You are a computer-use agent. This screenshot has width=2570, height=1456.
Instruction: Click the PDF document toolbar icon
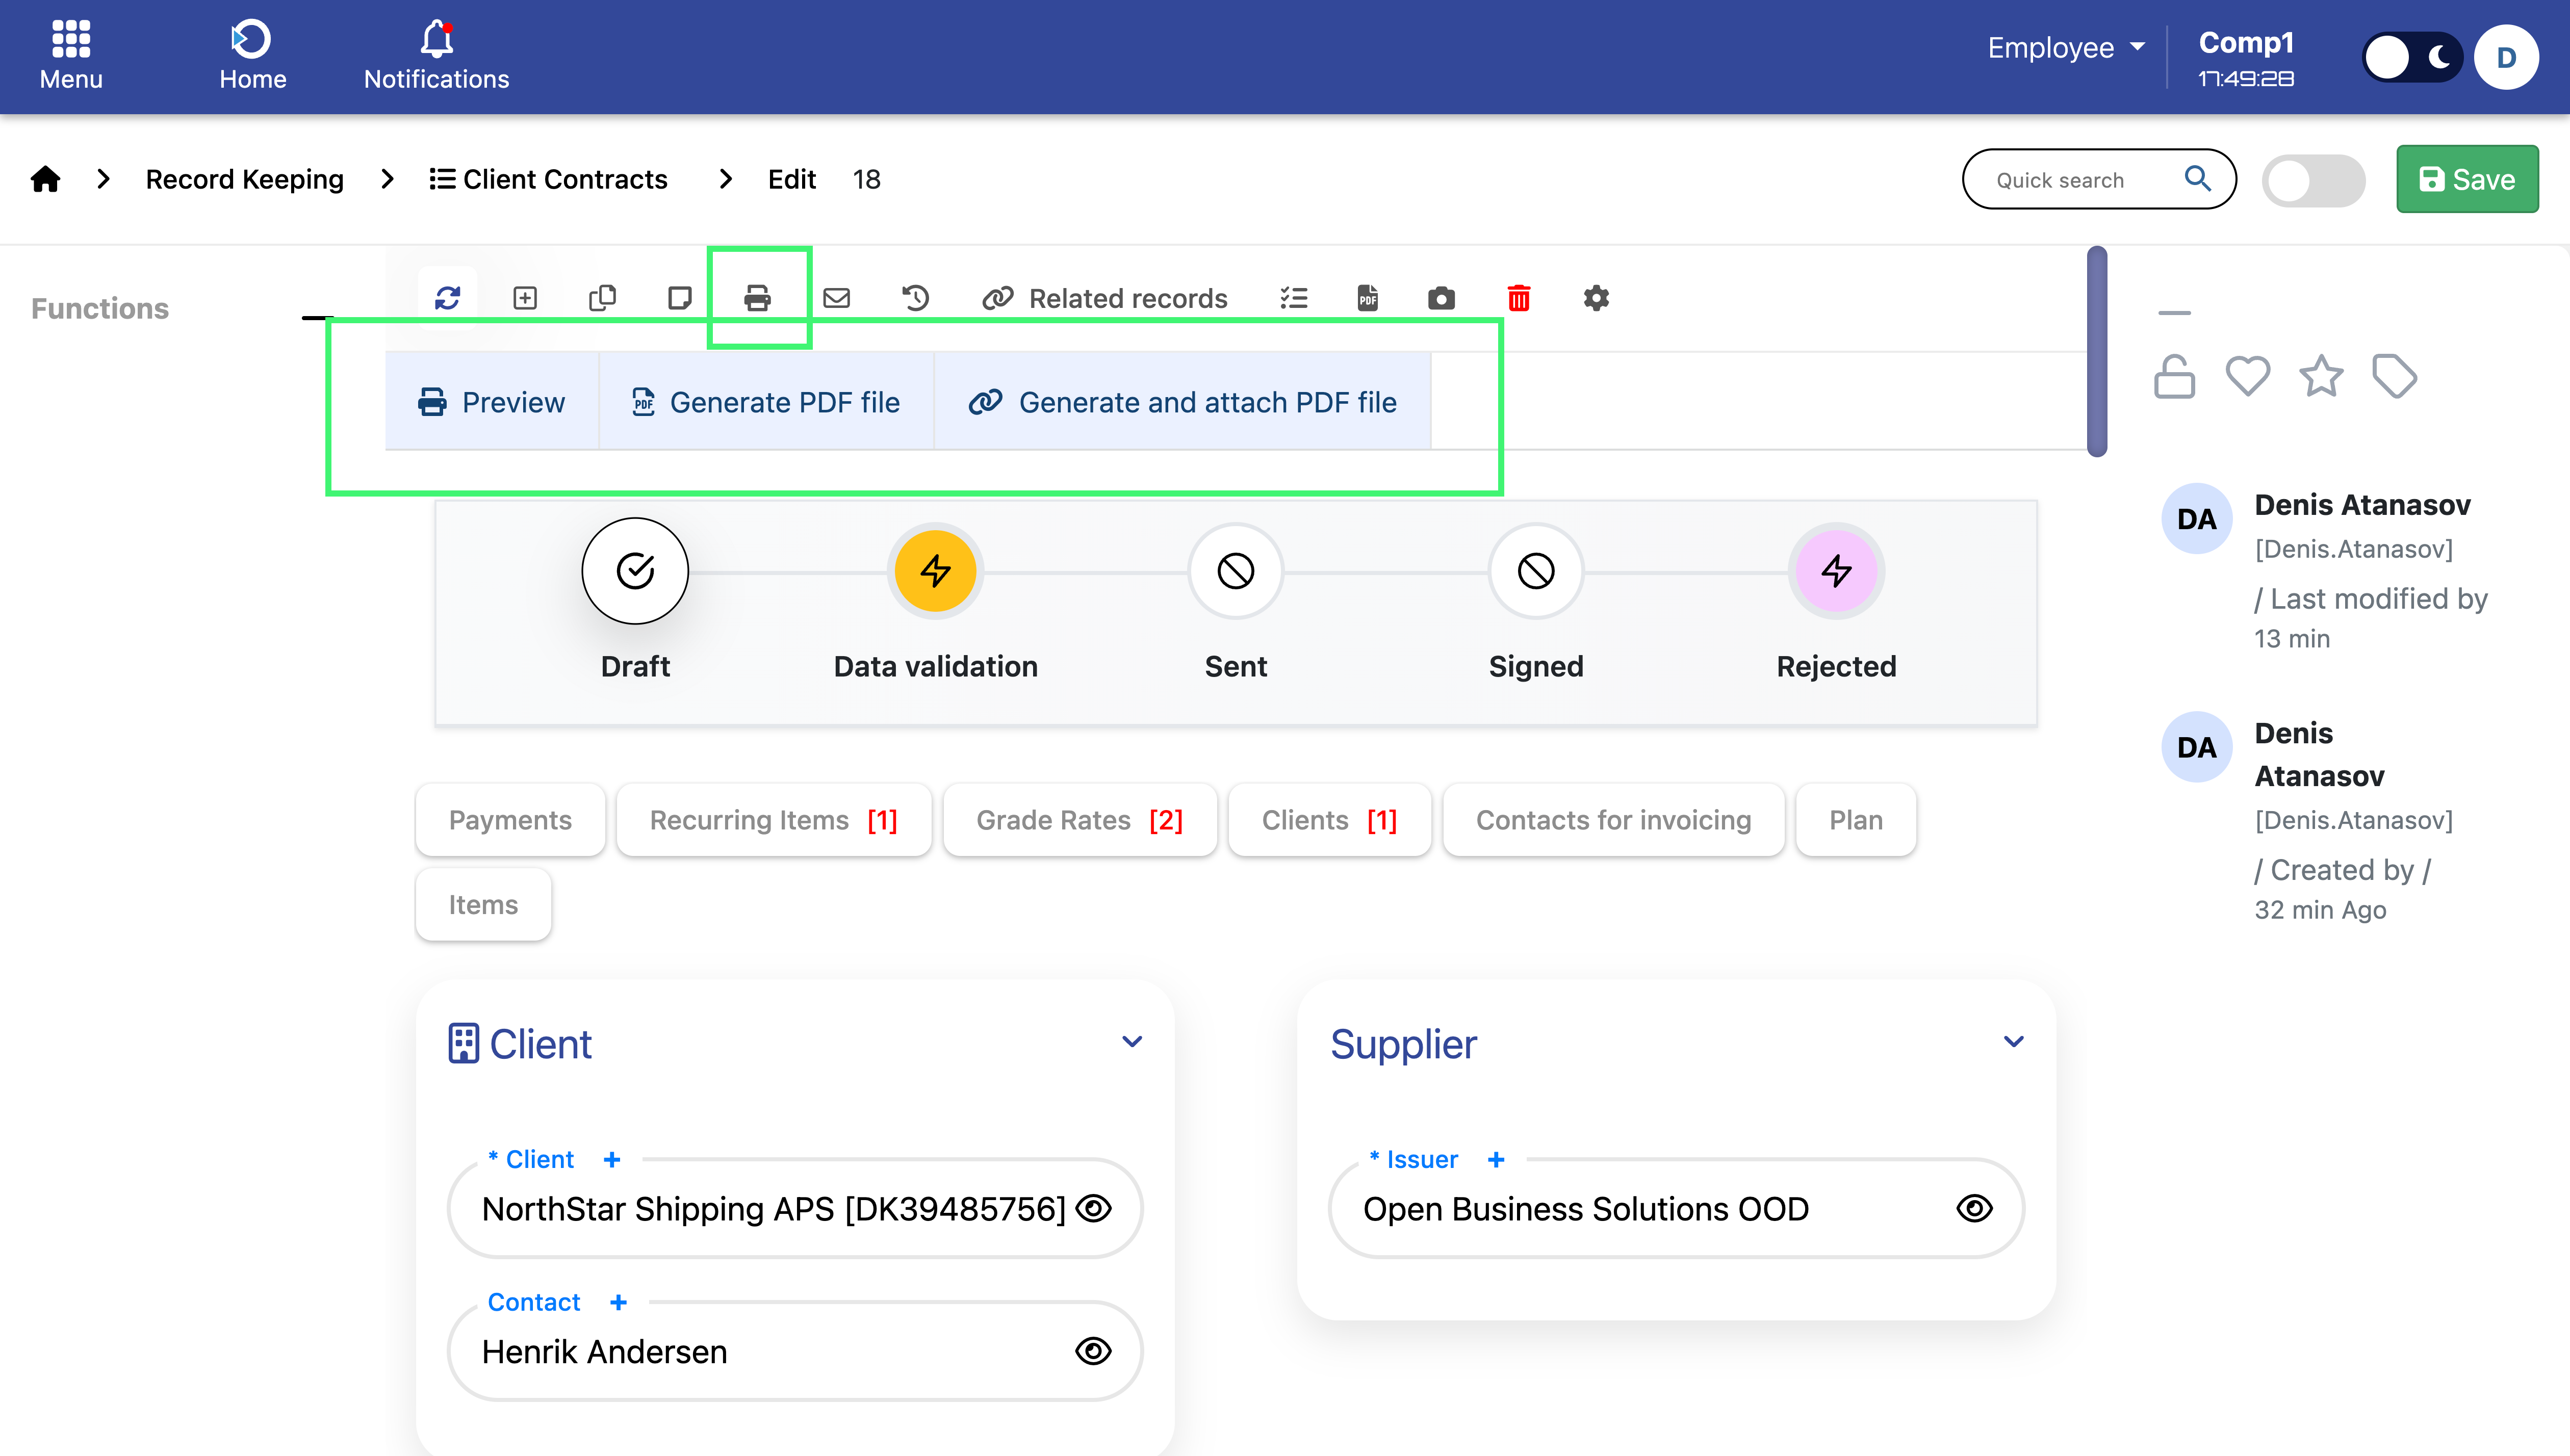point(1367,298)
